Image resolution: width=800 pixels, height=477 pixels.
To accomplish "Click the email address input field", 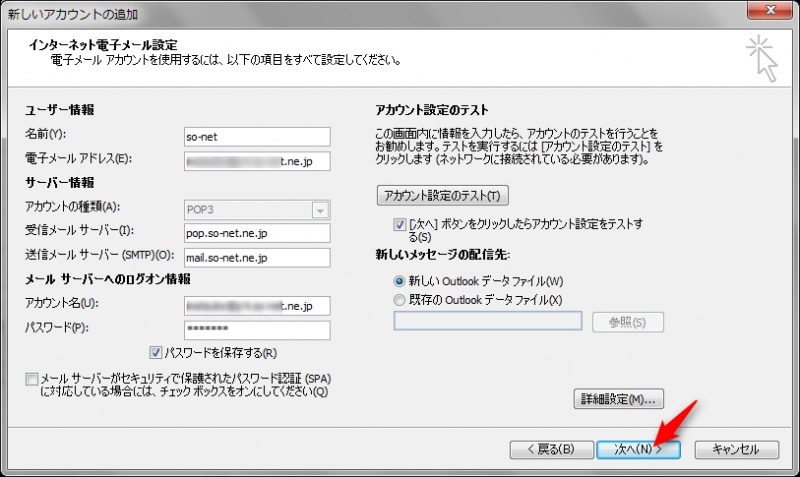I will (257, 161).
